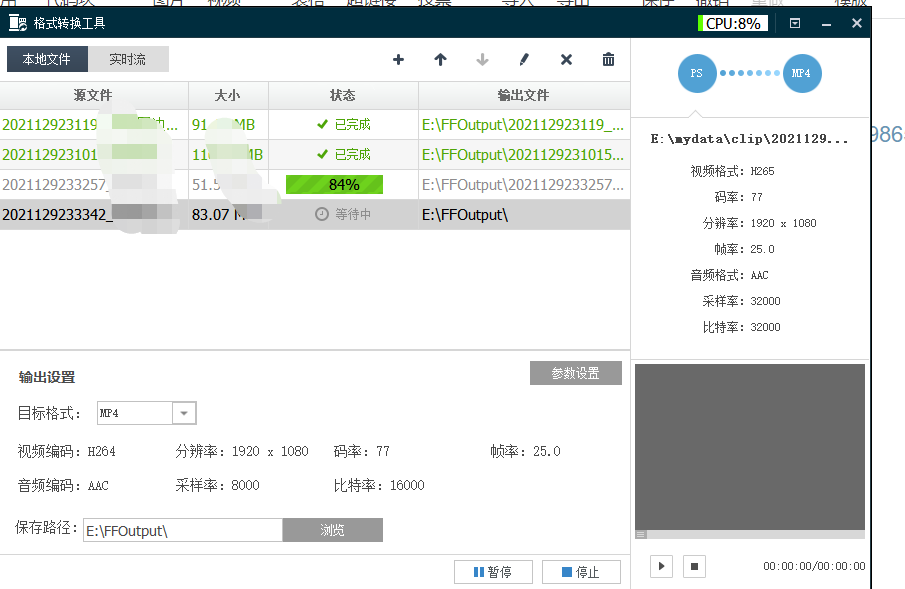Viewport: 905px width, 589px height.
Task: Play the preview video
Action: pos(661,566)
